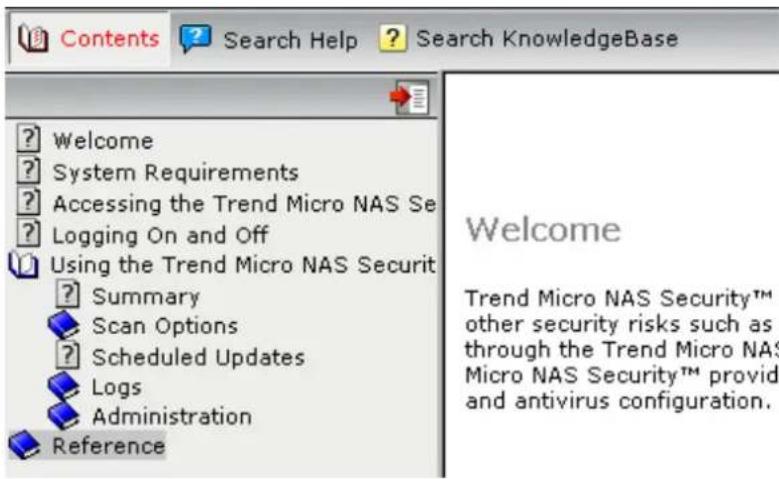Open the Contents tab
This screenshot has width=779, height=479.
89,39
